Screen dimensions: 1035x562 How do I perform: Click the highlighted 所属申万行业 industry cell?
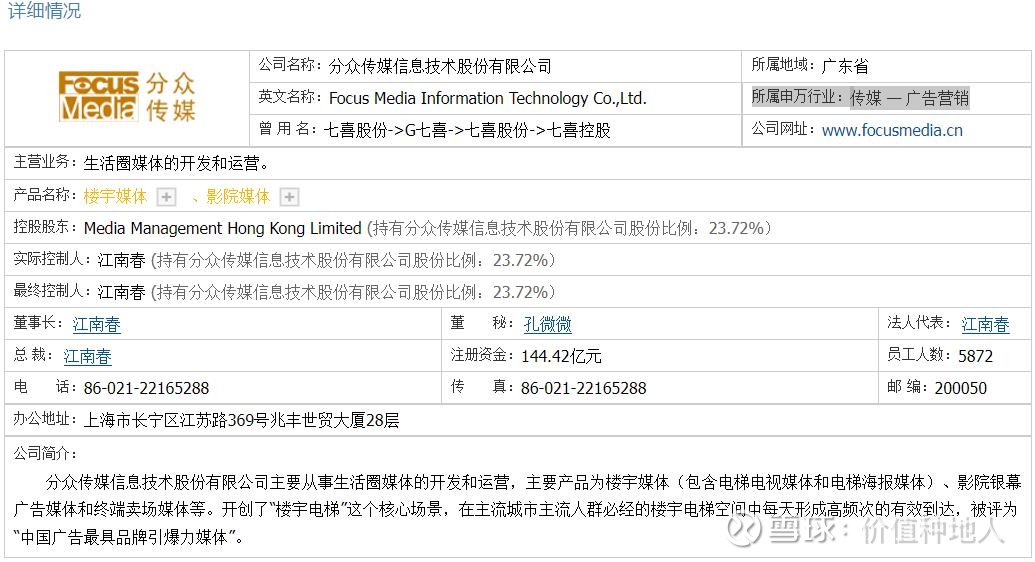(860, 98)
